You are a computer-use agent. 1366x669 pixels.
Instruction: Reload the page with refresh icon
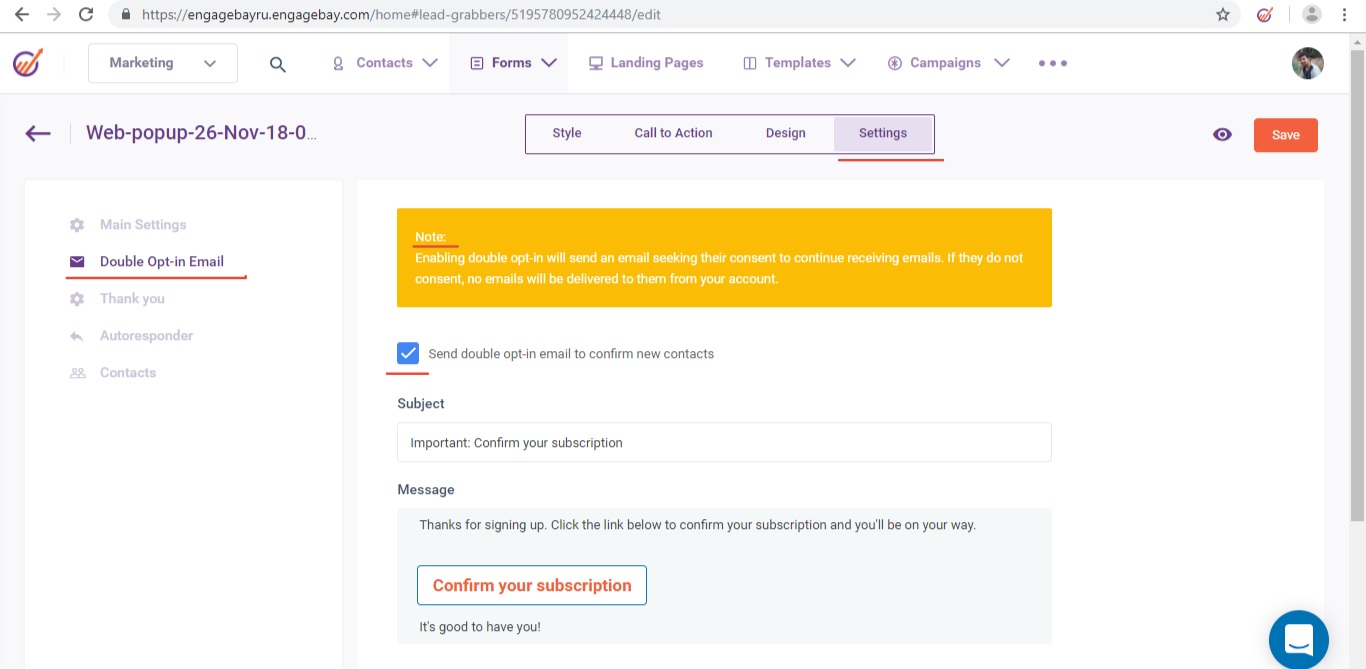coord(86,15)
